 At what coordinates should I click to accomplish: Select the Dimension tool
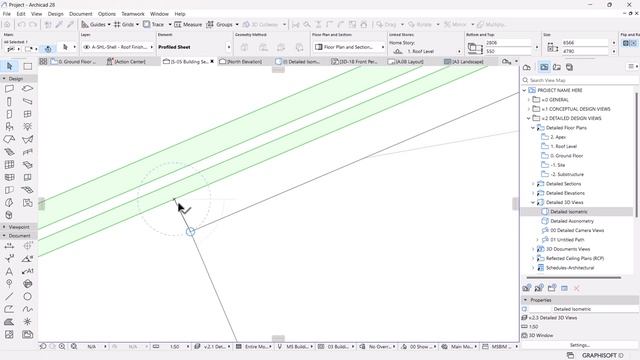[9, 246]
